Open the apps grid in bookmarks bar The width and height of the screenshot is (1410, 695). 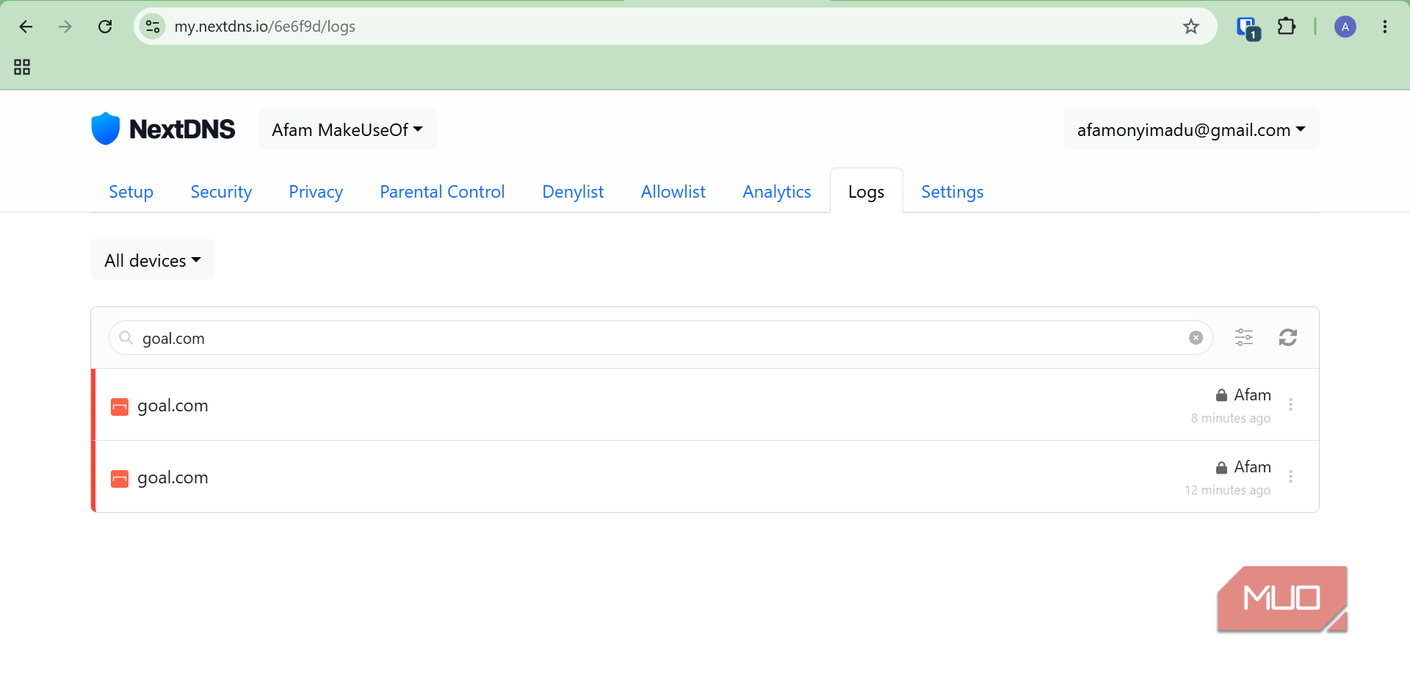(x=22, y=67)
